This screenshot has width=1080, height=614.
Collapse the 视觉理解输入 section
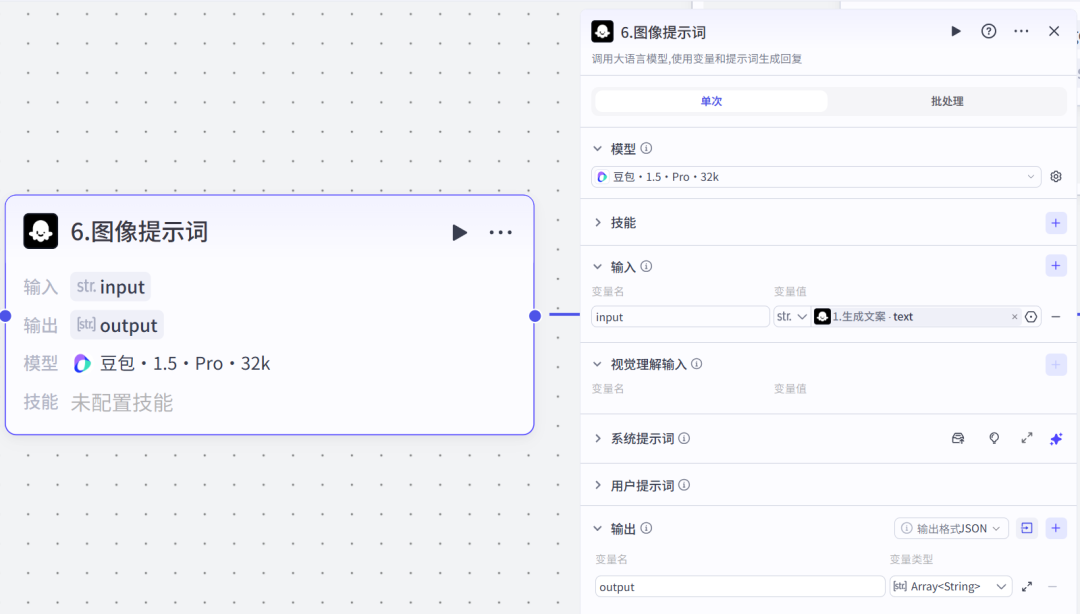598,364
